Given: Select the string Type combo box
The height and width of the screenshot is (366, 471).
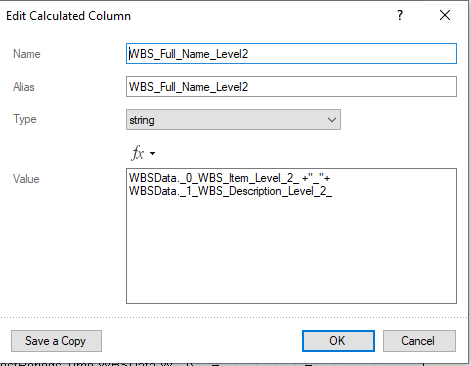Looking at the screenshot, I should click(233, 120).
